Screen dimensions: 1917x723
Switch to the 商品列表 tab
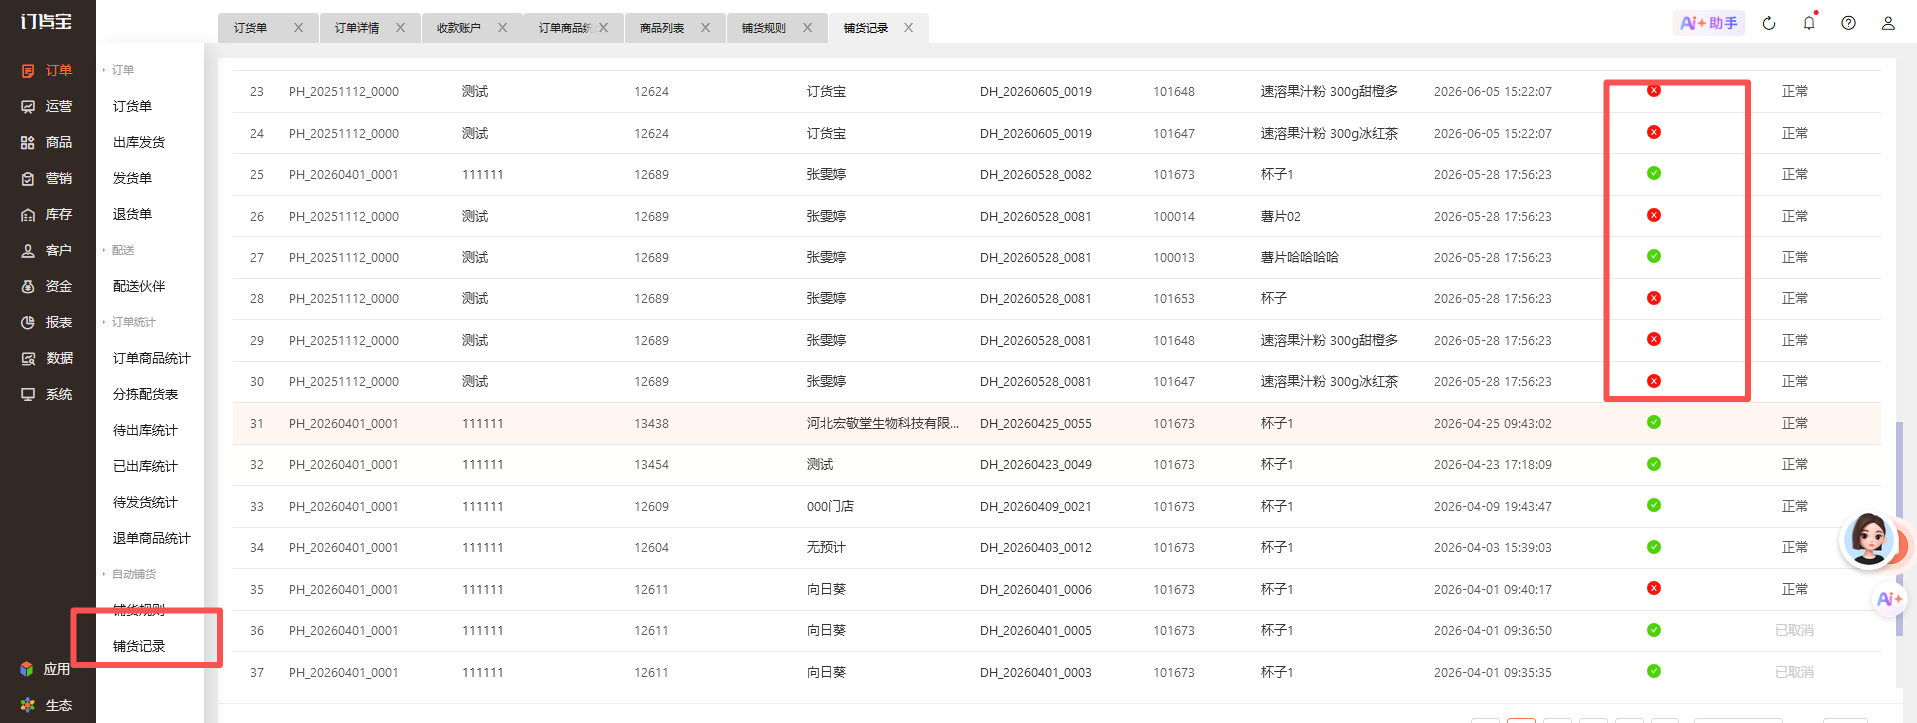click(x=662, y=28)
